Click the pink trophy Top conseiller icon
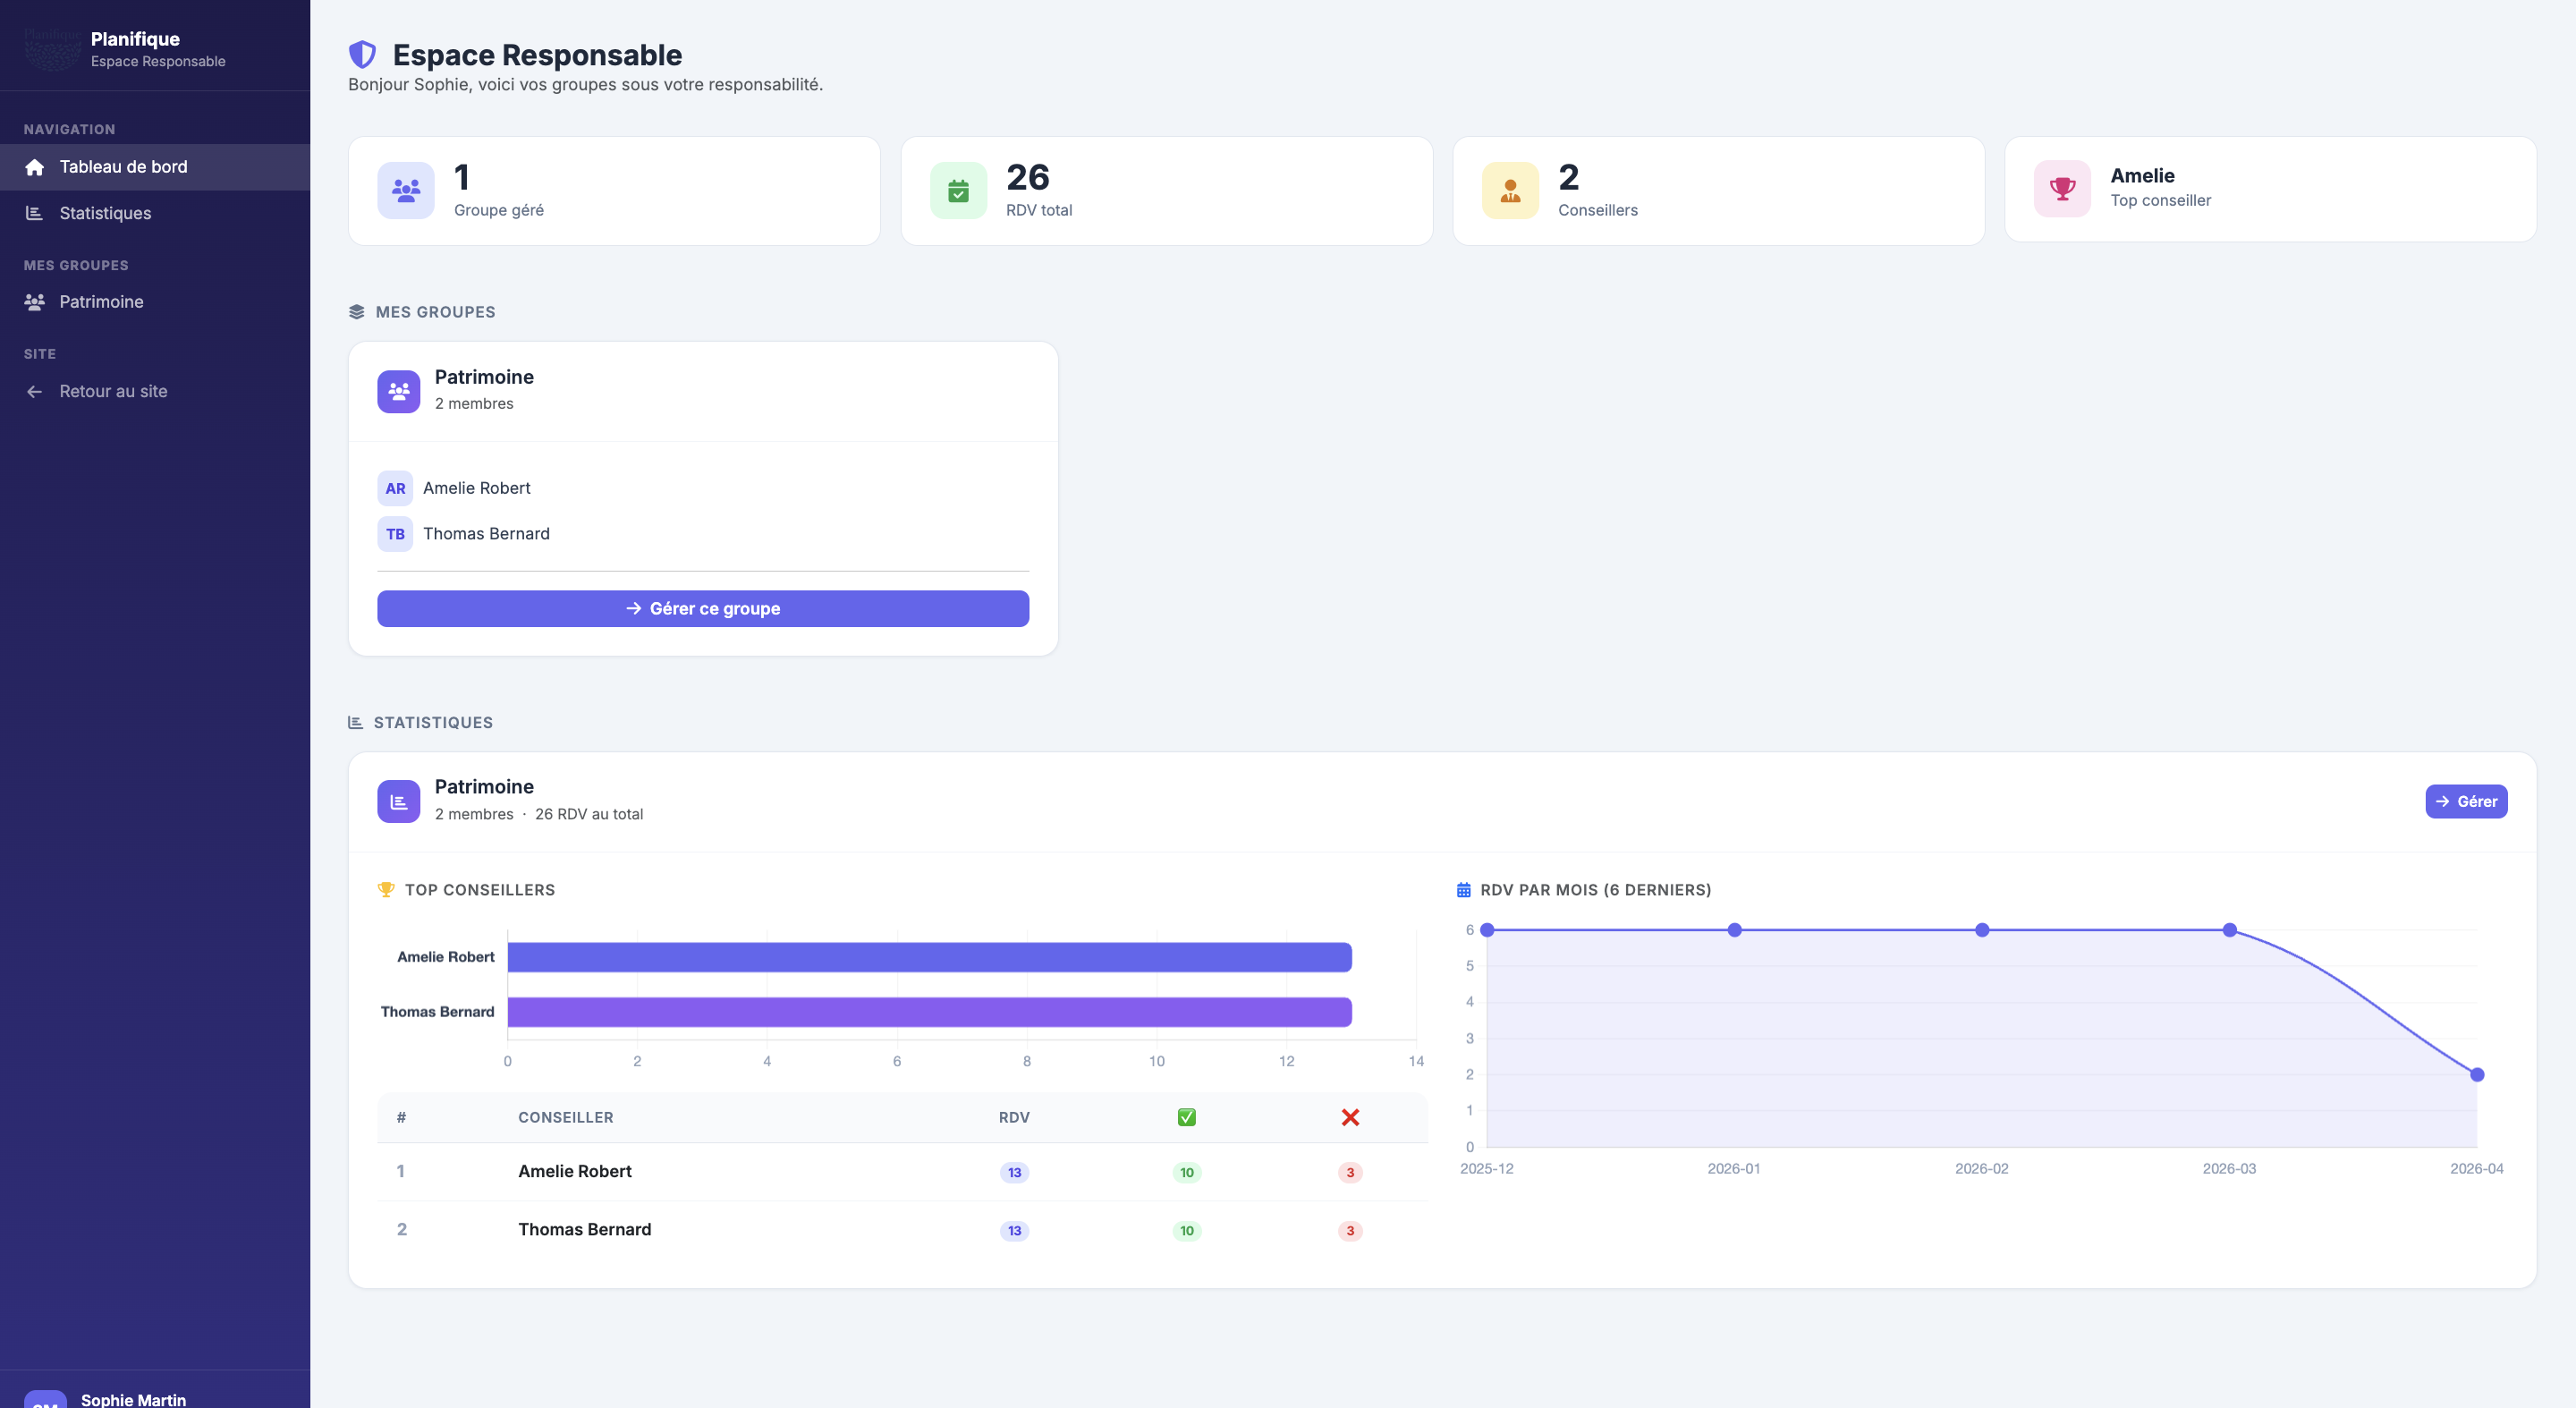The image size is (2576, 1408). (2062, 188)
